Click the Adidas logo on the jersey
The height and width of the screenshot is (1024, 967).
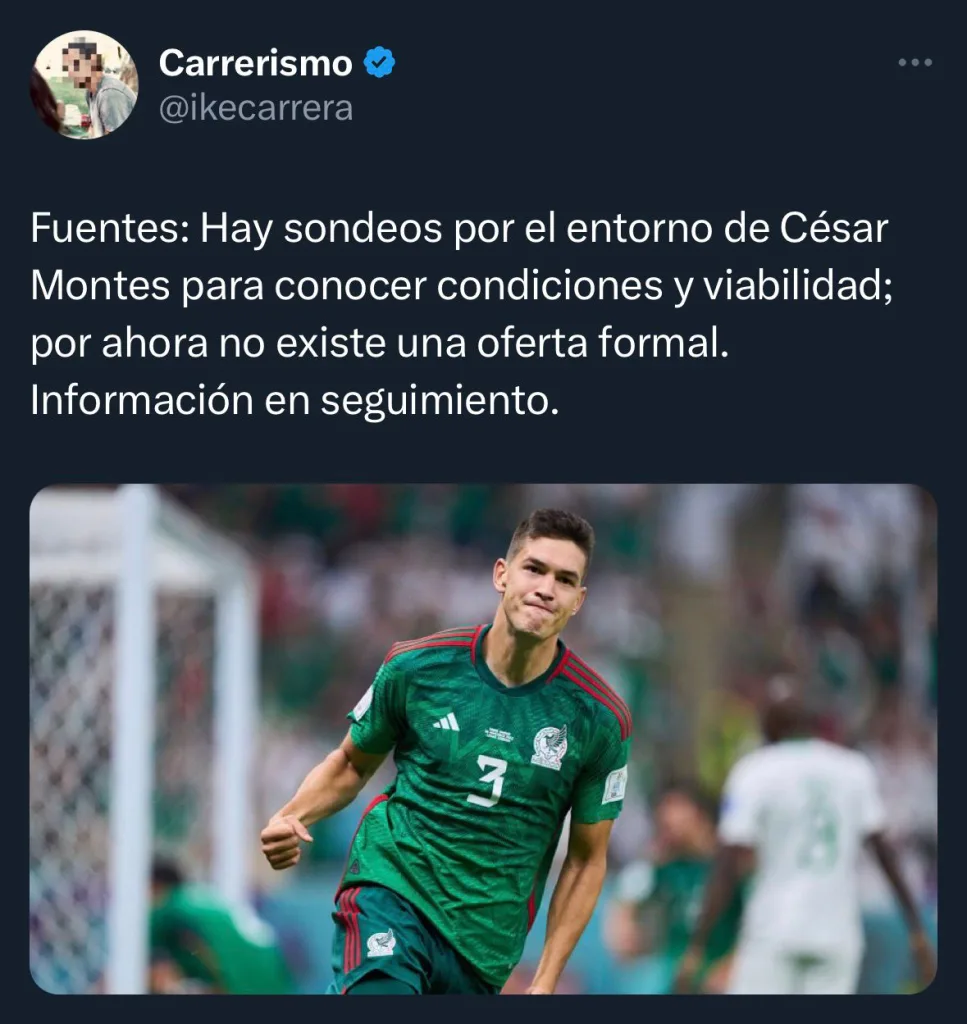click(447, 722)
